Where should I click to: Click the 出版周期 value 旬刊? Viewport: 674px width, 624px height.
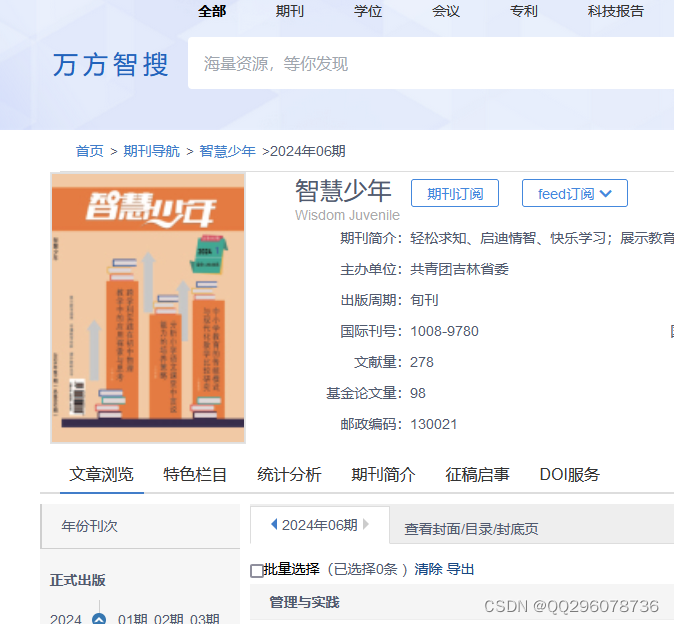click(x=424, y=300)
